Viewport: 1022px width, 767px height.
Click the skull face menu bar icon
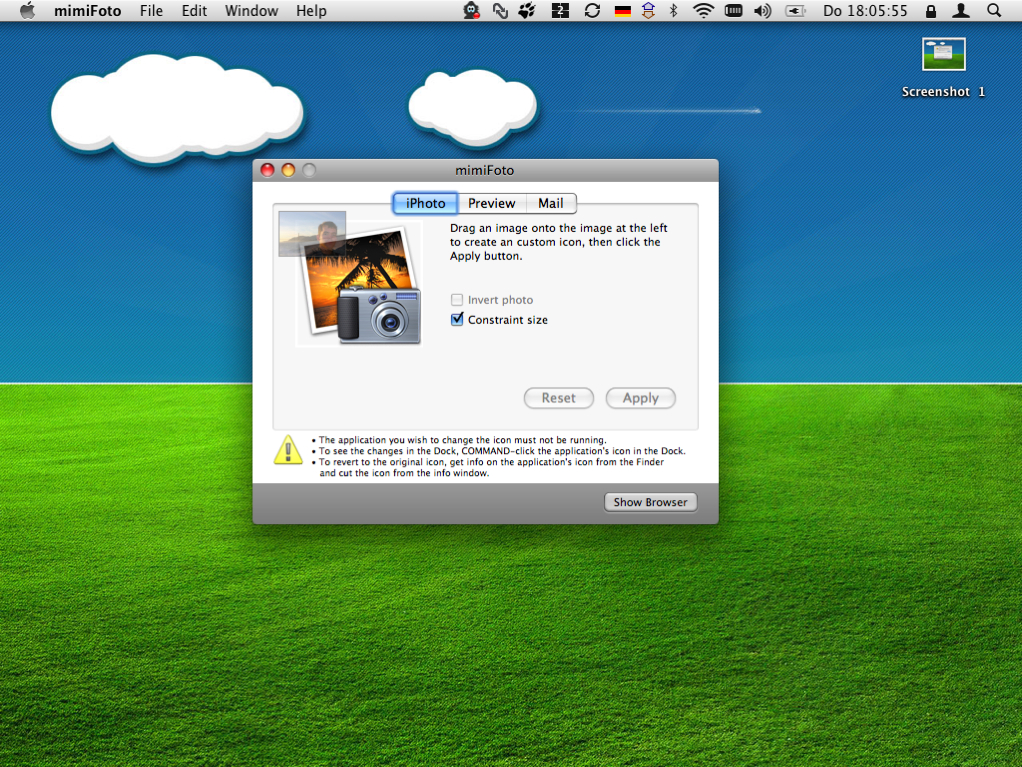(x=471, y=10)
